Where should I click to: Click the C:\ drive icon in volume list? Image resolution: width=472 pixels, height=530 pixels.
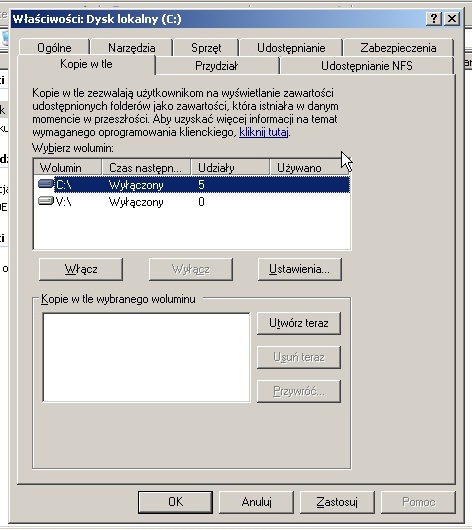pos(46,184)
